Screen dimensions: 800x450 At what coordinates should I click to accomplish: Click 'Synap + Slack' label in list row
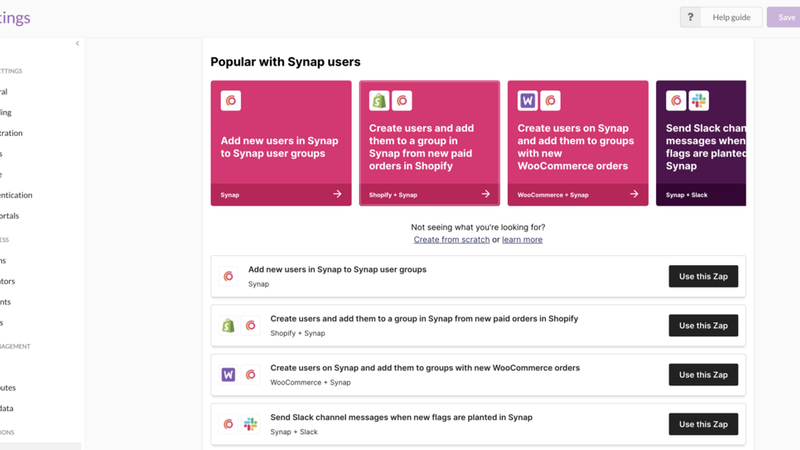294,432
